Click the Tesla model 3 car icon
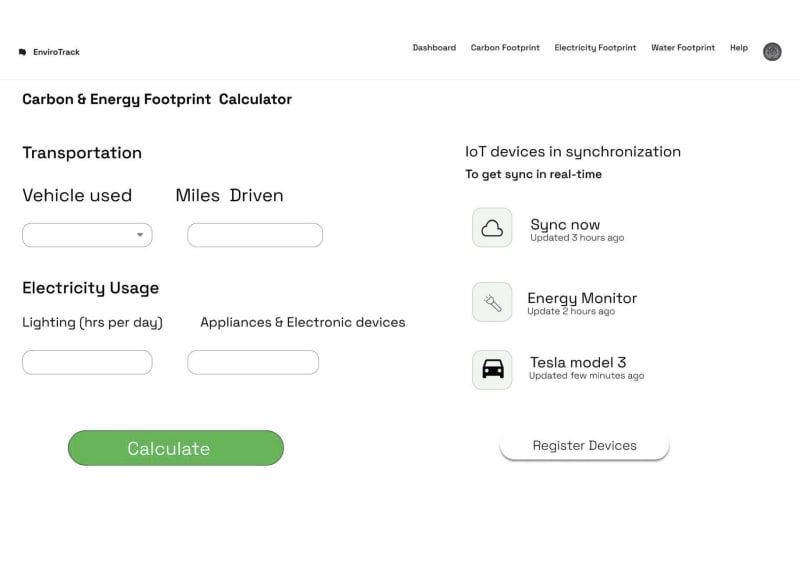The image size is (800, 565). click(492, 370)
